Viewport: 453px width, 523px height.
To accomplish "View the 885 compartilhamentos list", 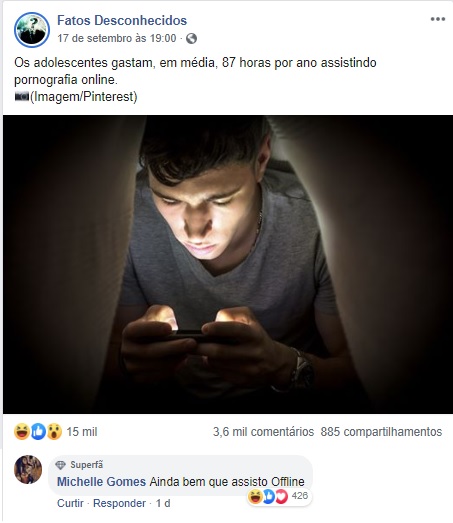I will coord(381,432).
